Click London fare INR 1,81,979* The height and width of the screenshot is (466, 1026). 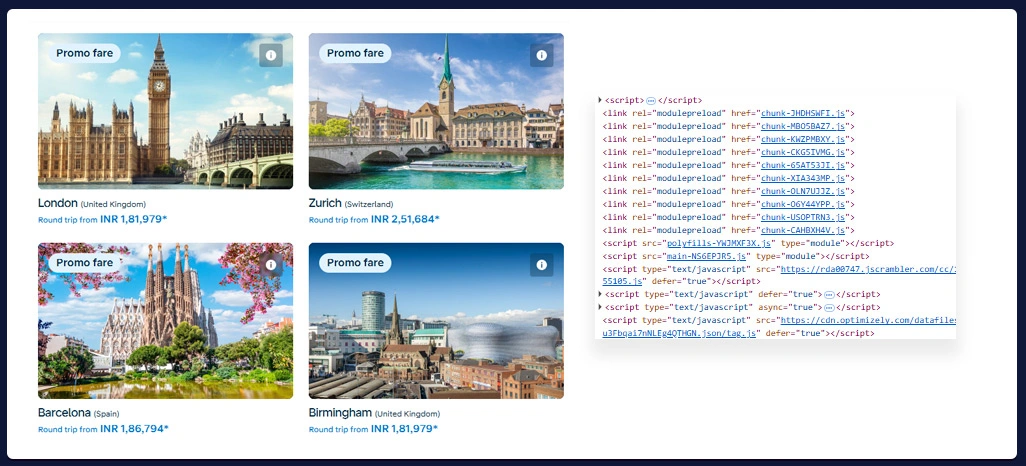point(133,219)
